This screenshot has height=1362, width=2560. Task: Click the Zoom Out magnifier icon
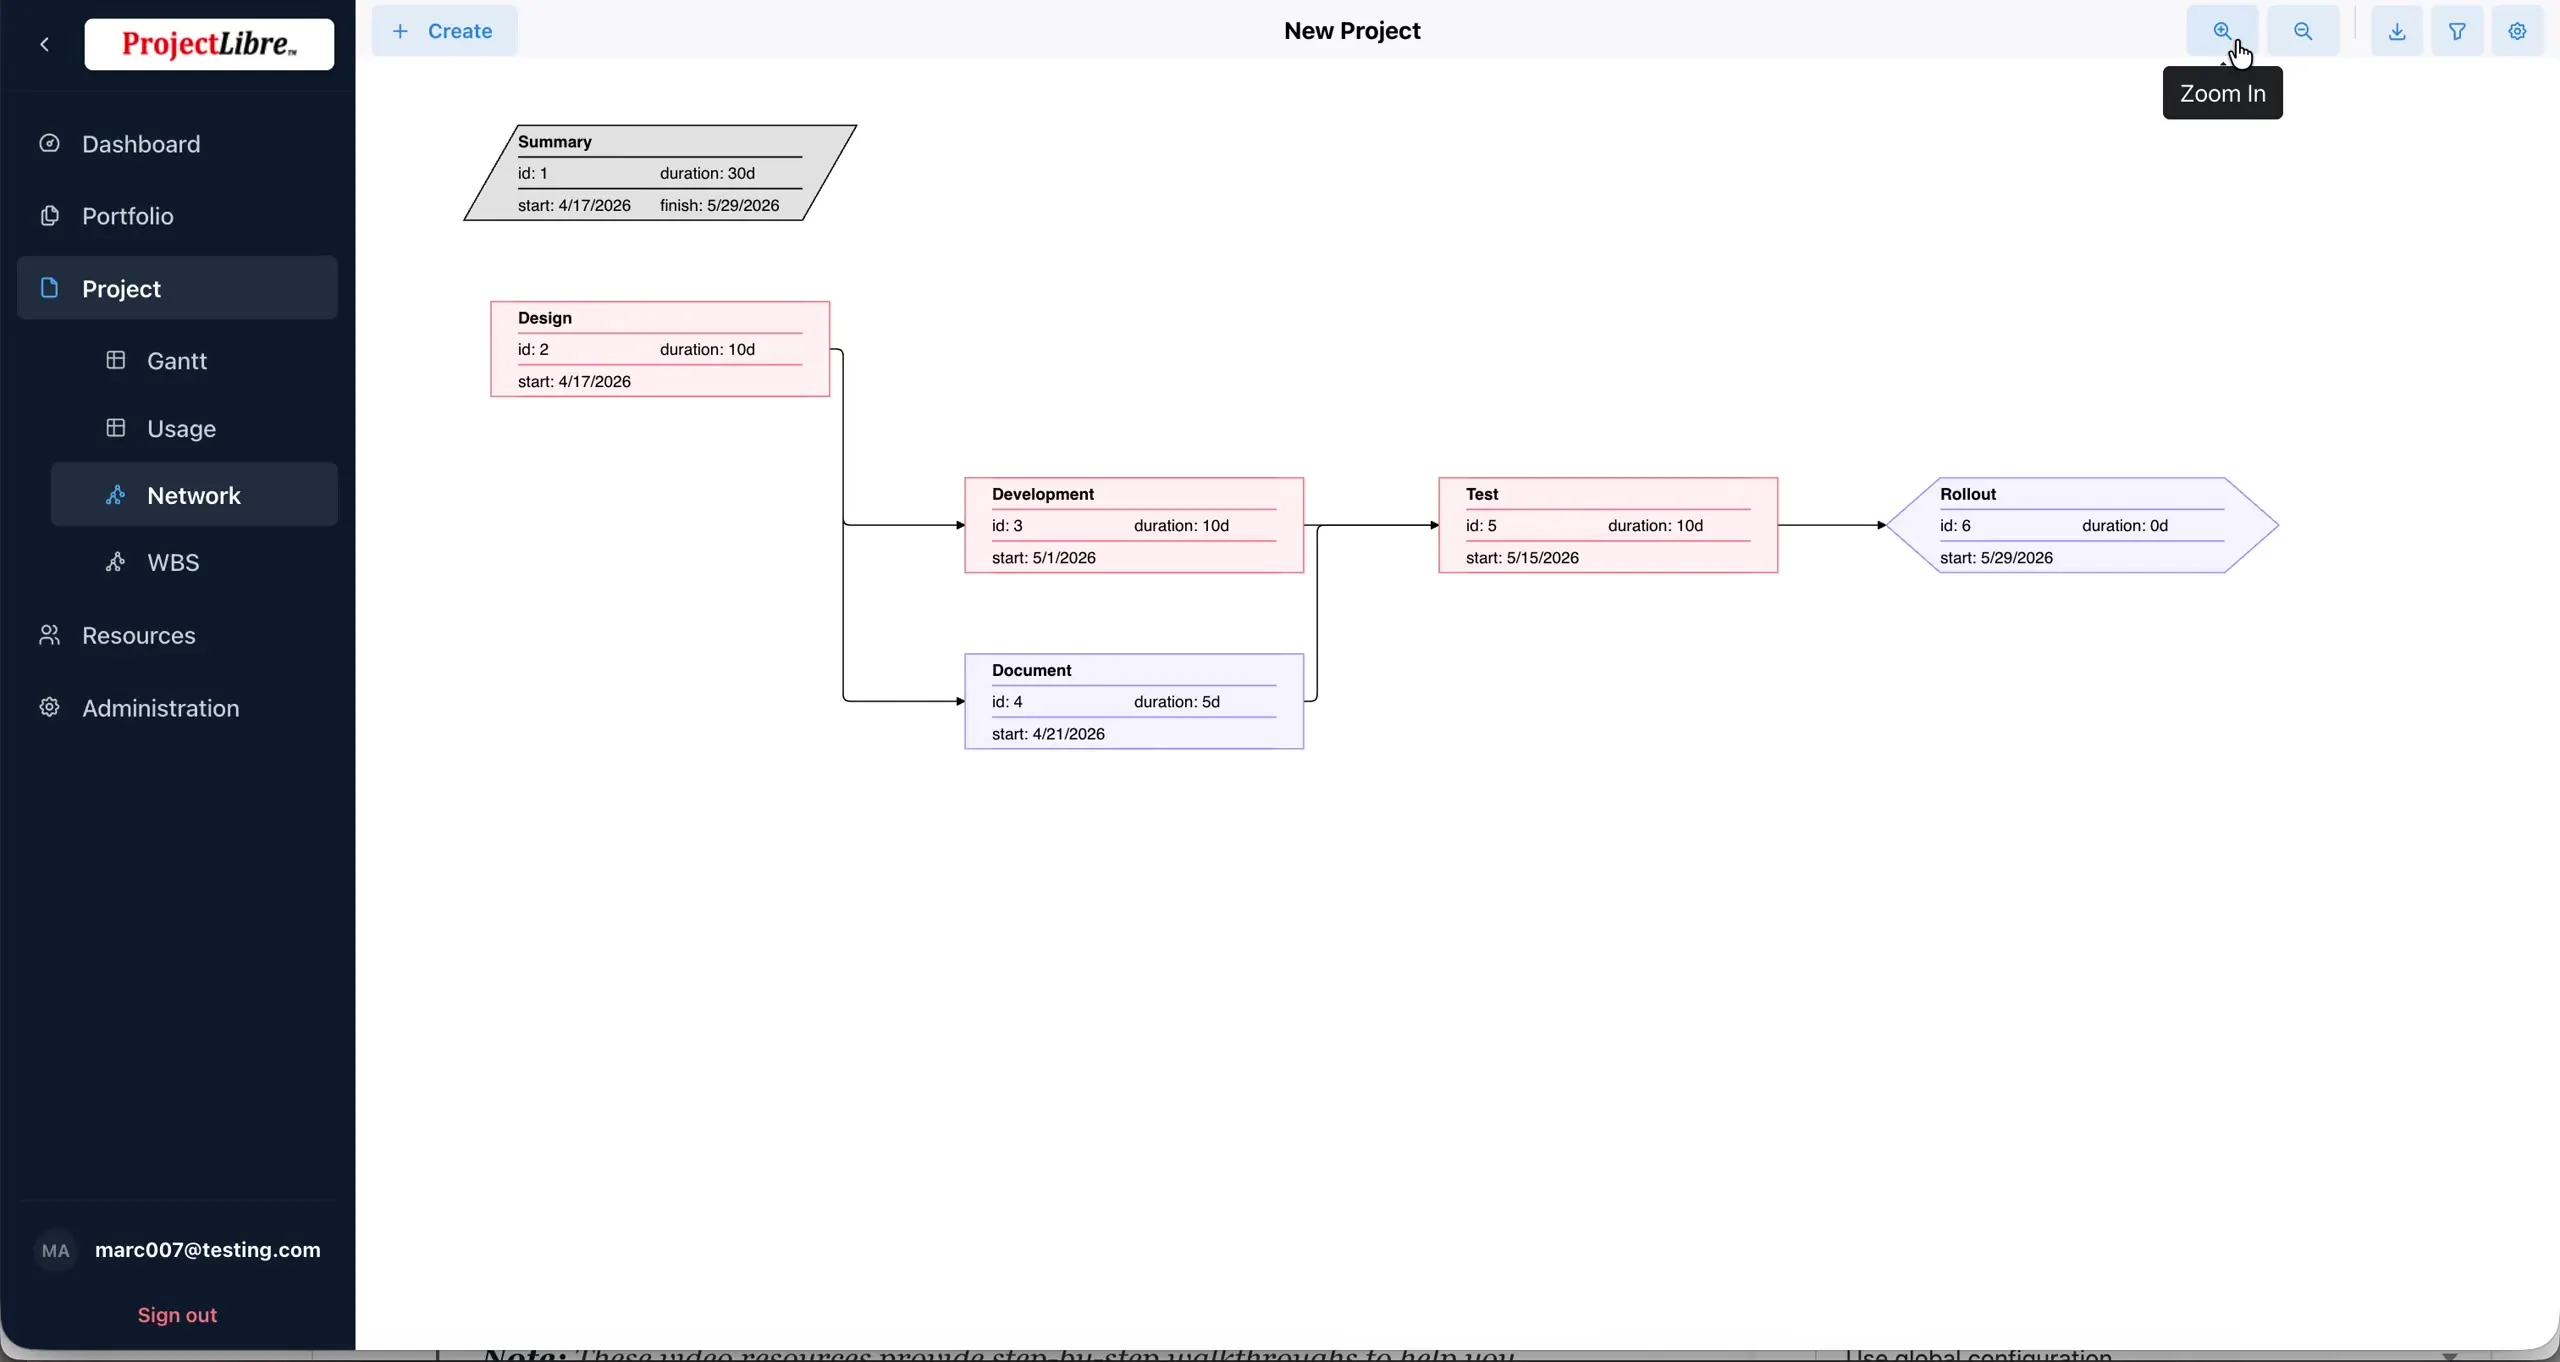[2303, 31]
